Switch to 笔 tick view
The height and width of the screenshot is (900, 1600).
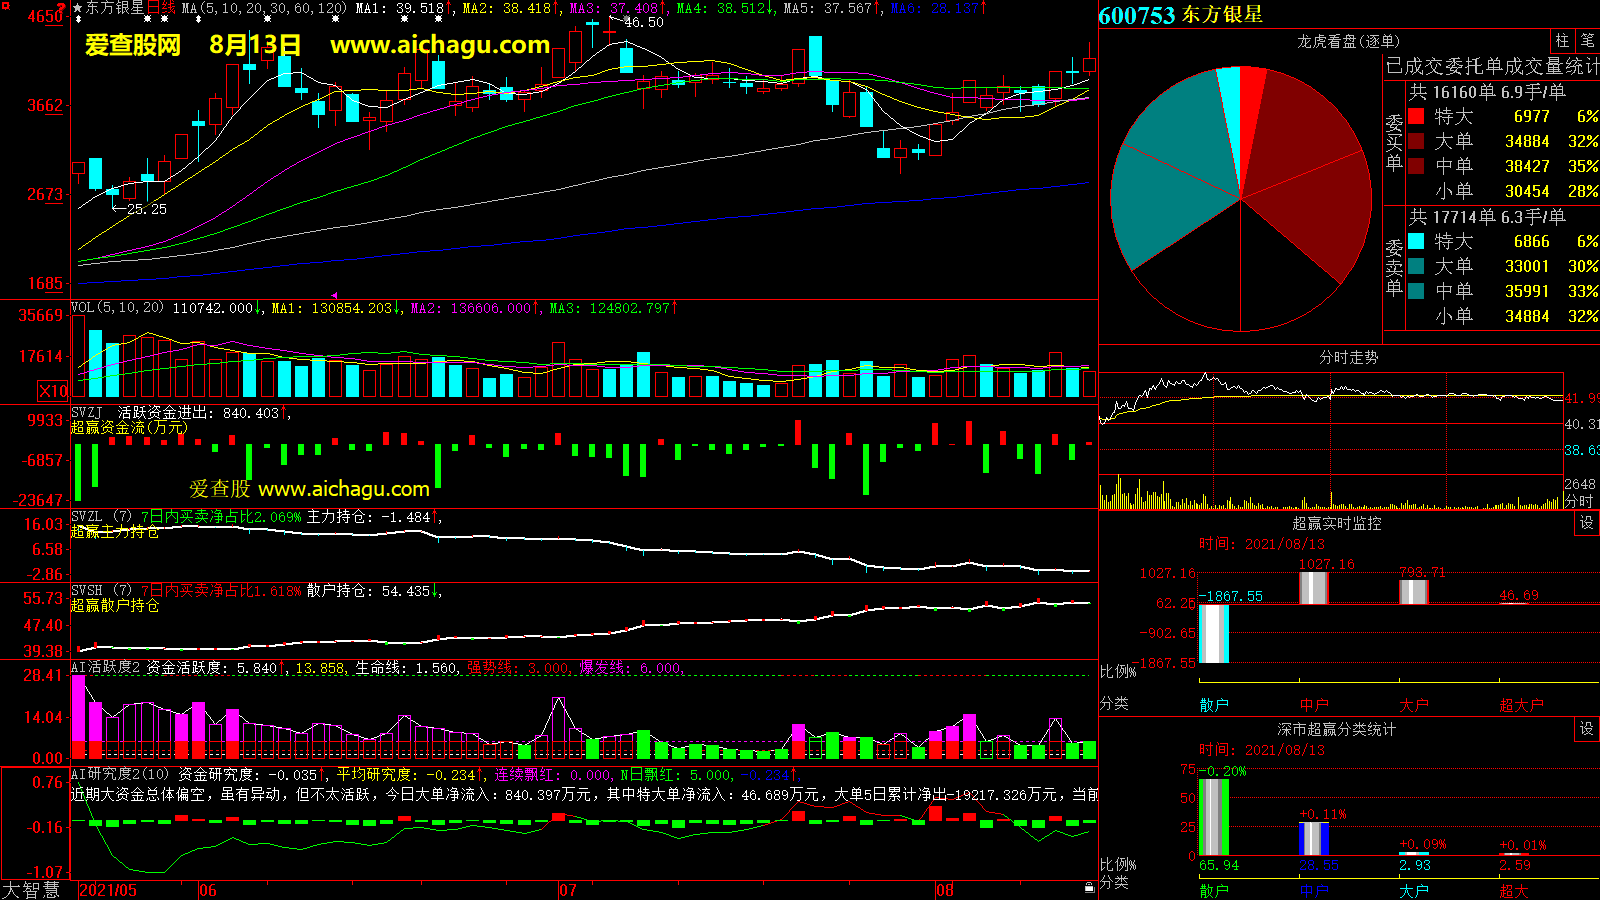[1587, 41]
